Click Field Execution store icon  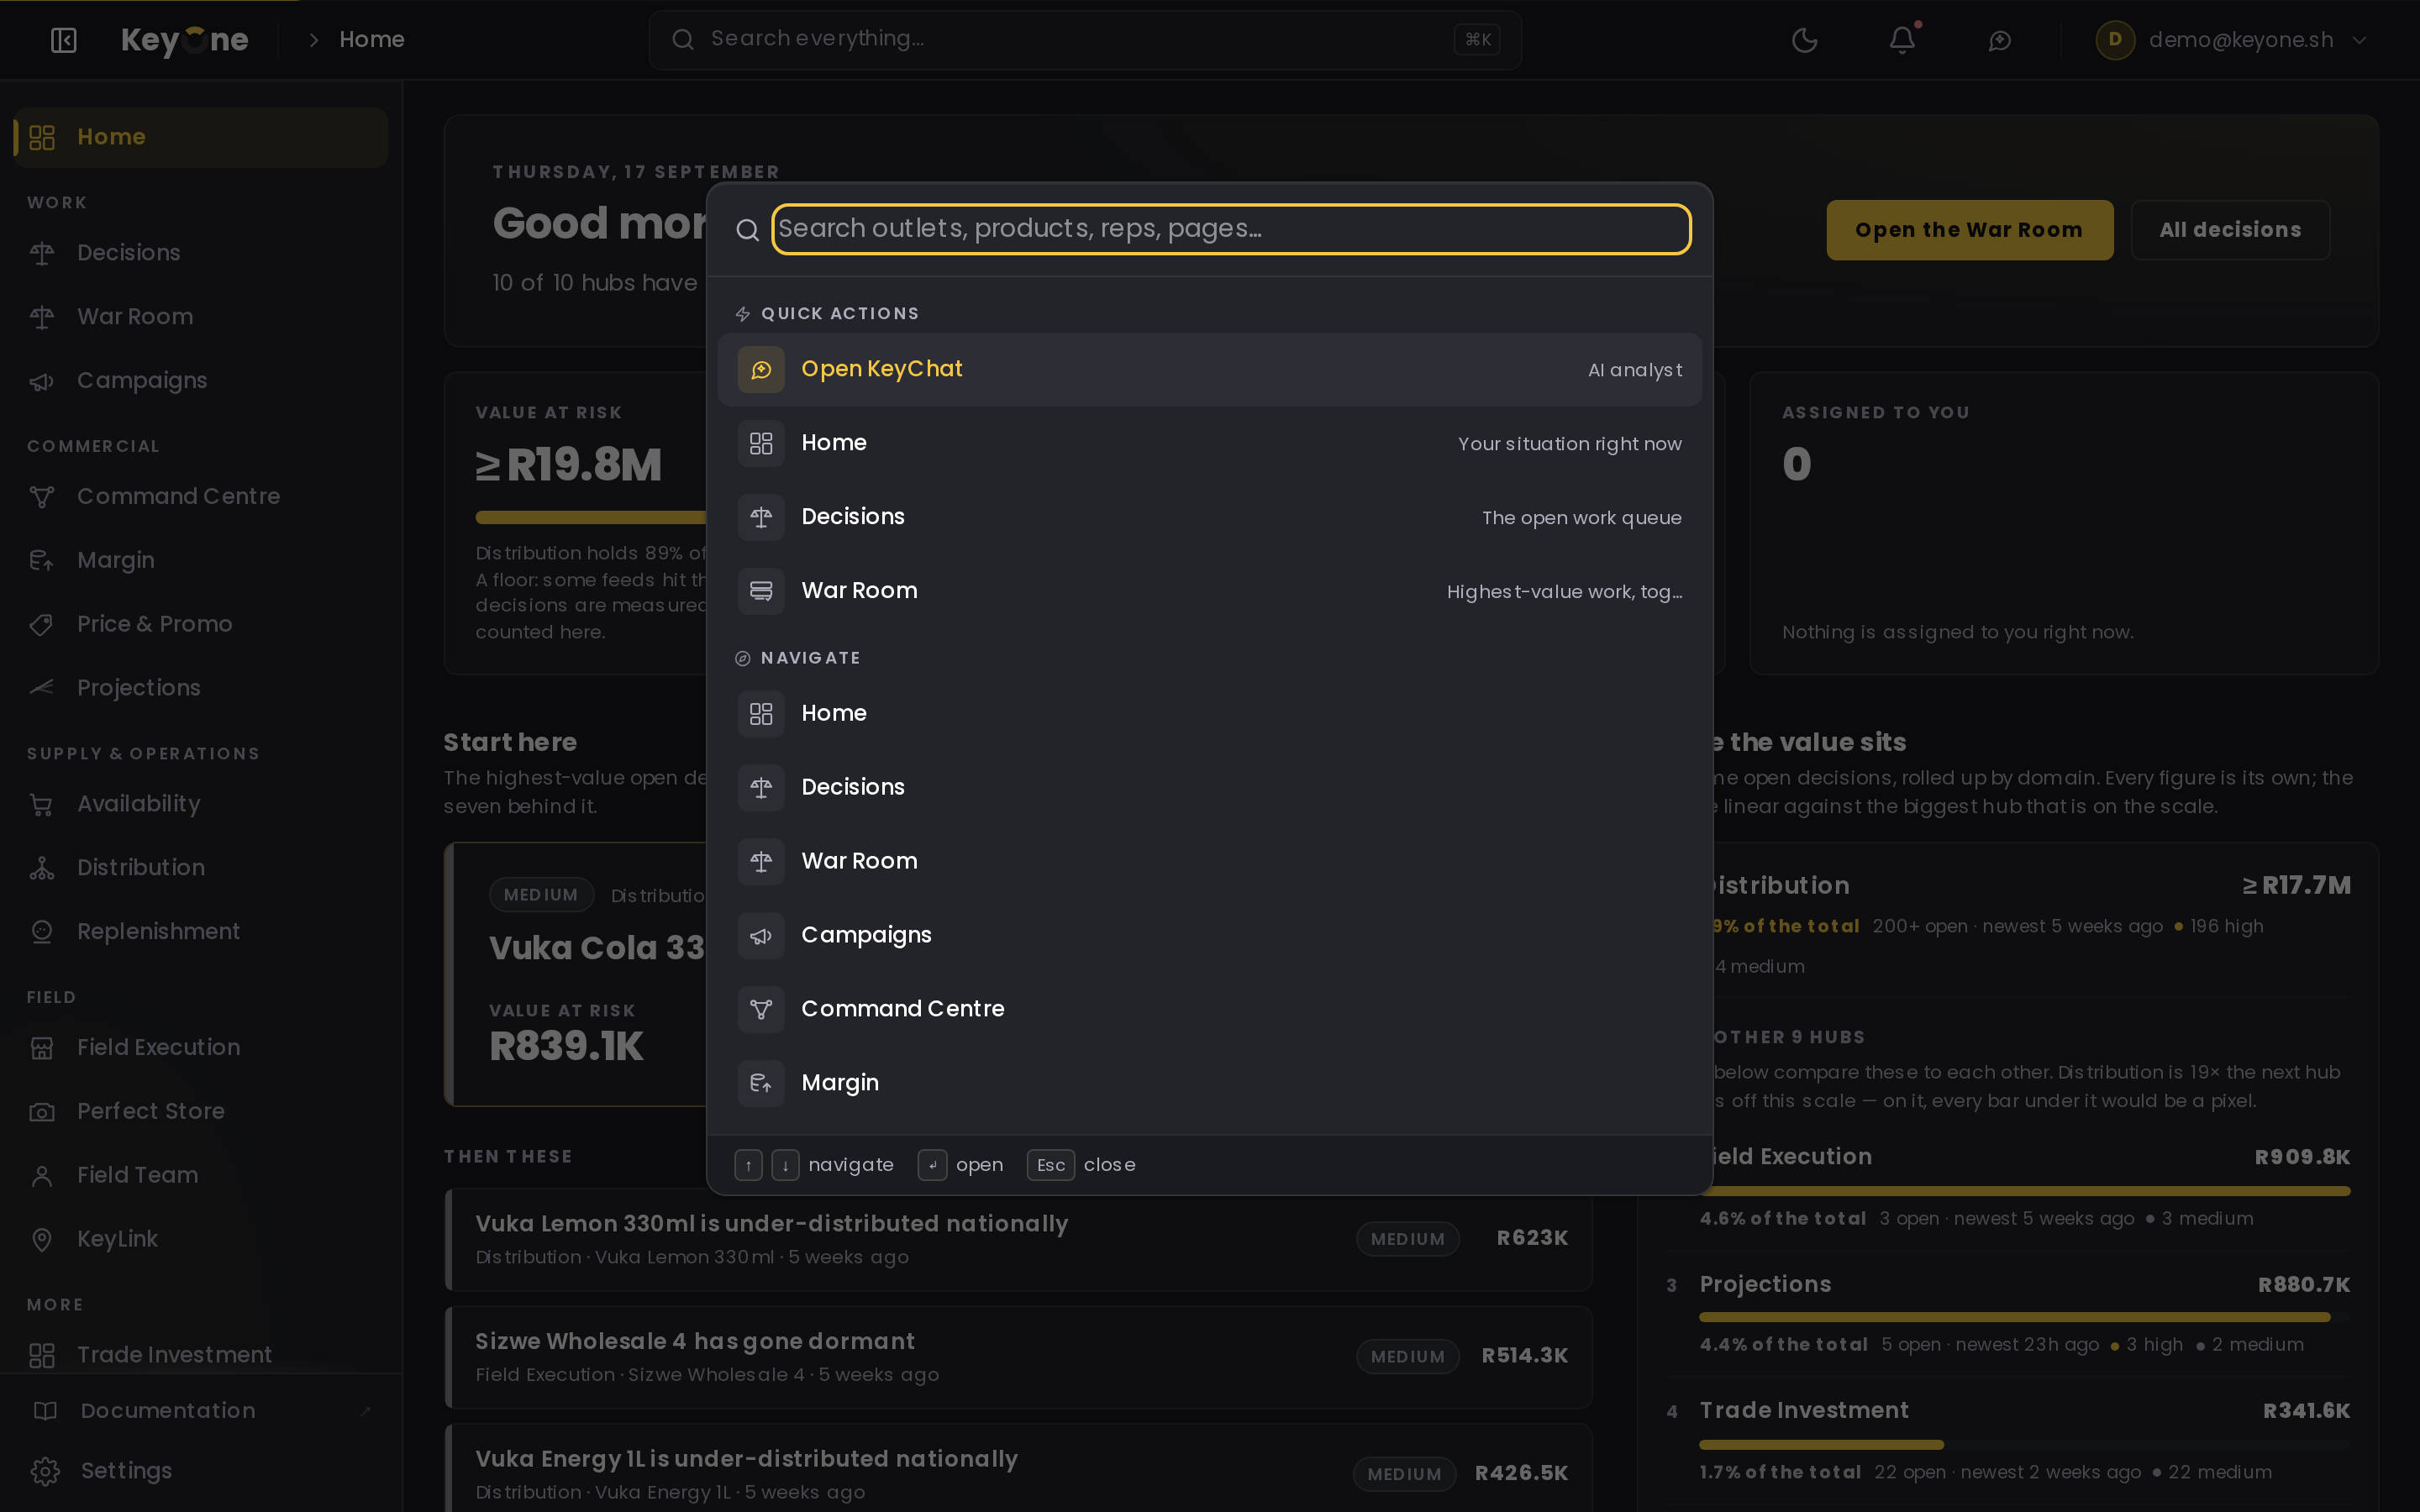pos(41,1048)
